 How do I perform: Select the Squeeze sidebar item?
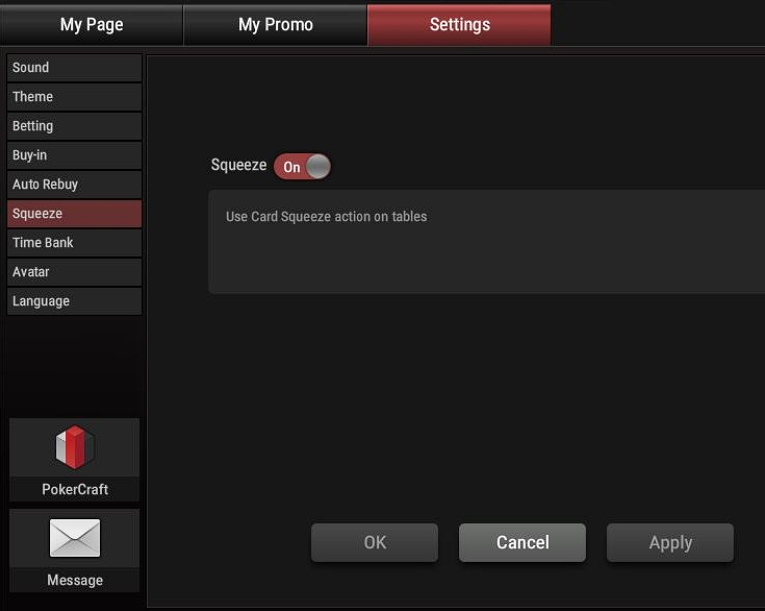[x=74, y=214]
